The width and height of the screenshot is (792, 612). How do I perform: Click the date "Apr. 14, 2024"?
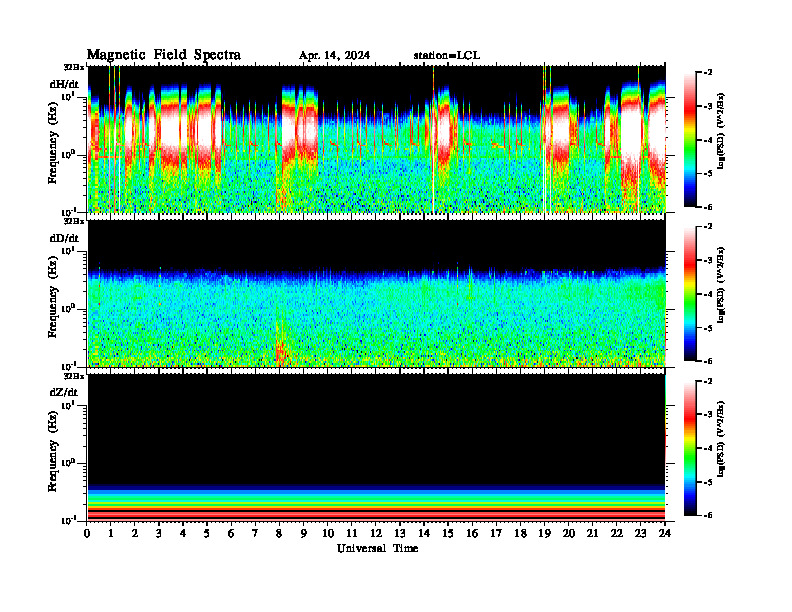(x=334, y=56)
